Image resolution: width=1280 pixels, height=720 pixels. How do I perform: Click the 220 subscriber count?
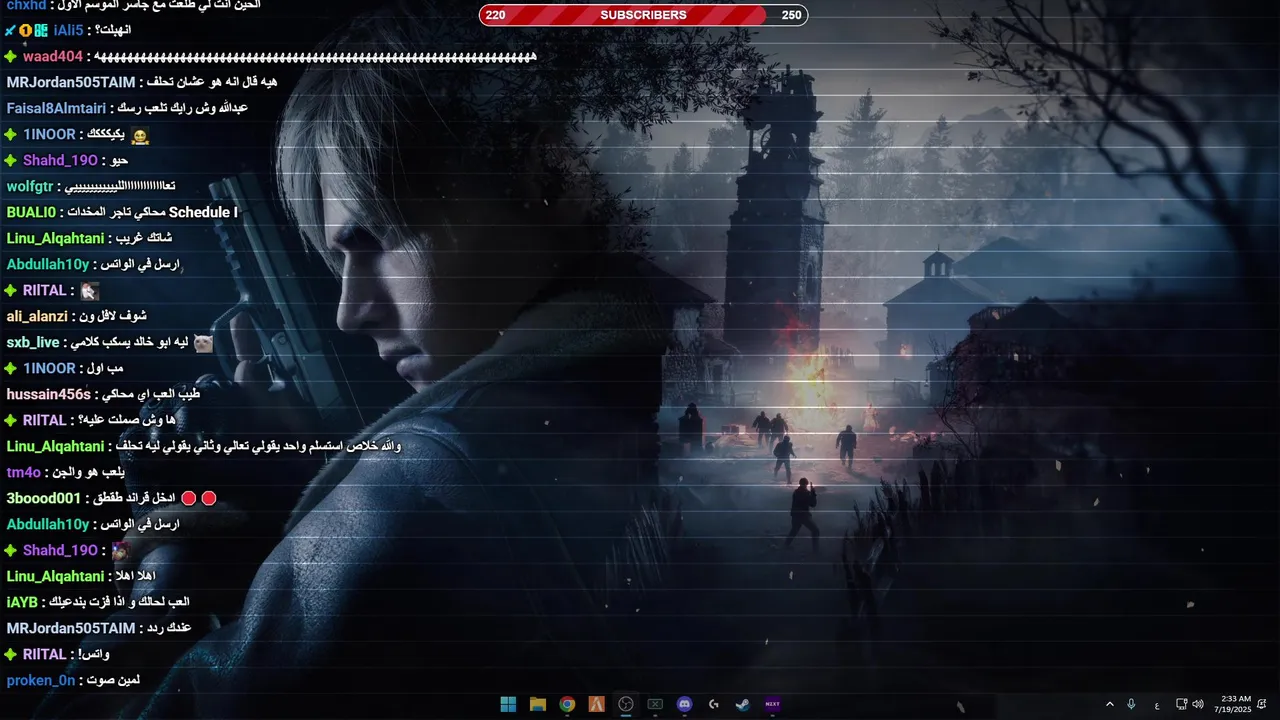coord(495,15)
